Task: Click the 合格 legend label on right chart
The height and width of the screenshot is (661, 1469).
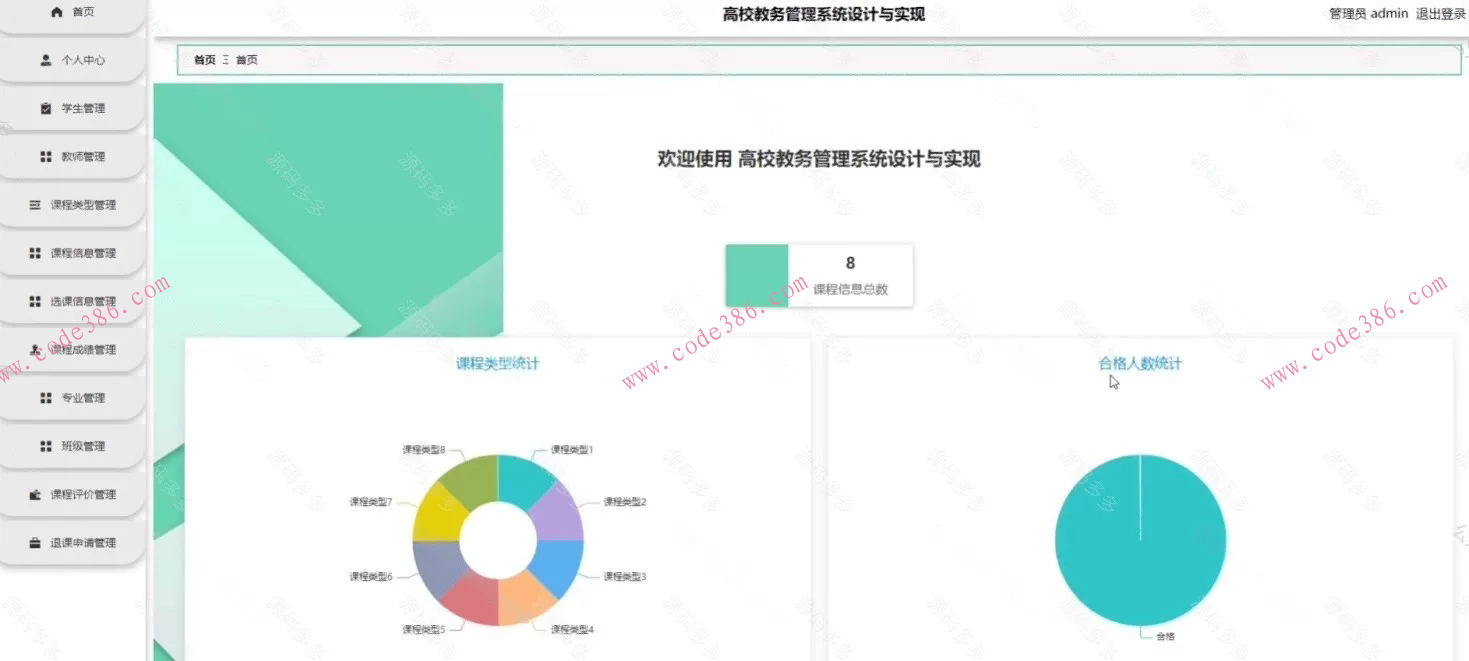Action: pyautogui.click(x=1164, y=637)
